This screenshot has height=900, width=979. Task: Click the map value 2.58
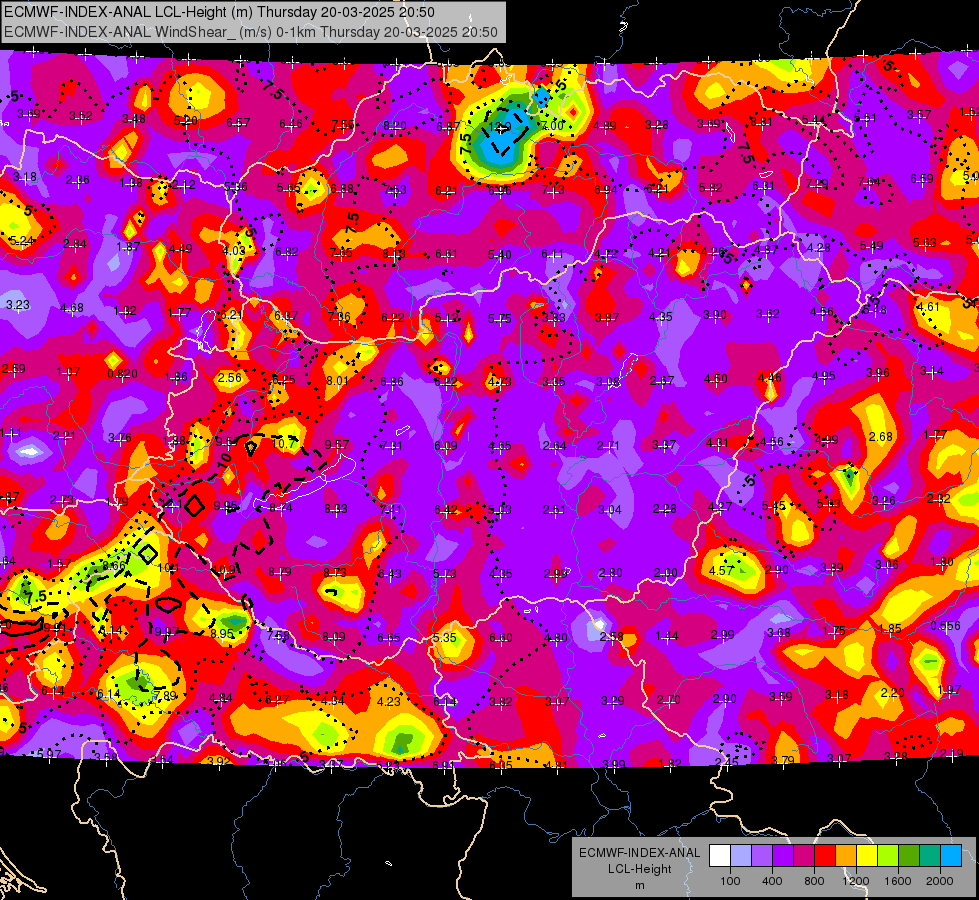tap(611, 636)
